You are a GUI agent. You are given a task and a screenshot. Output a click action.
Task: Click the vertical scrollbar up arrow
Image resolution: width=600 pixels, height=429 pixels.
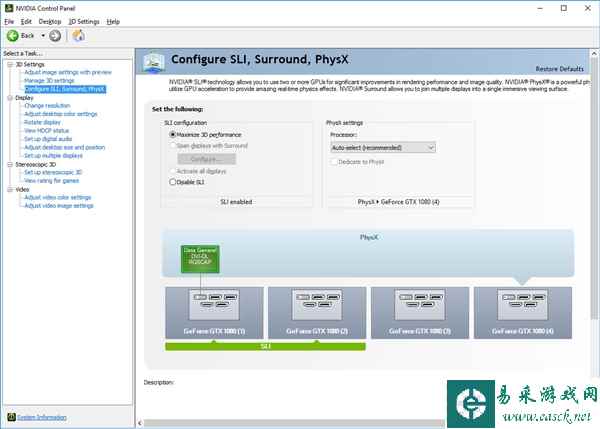click(x=594, y=54)
